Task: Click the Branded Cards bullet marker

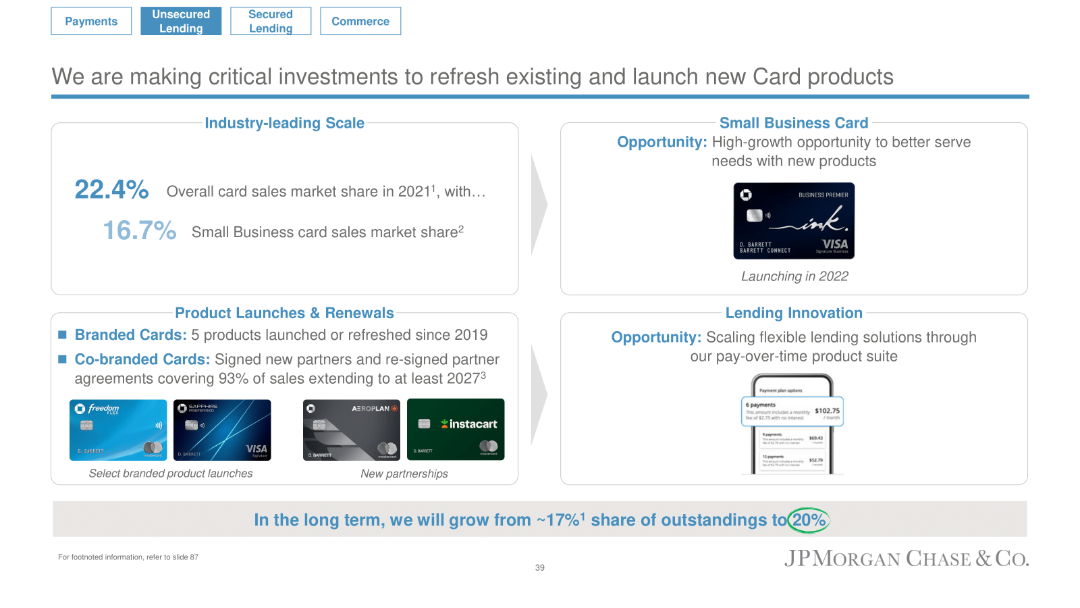Action: coord(64,335)
